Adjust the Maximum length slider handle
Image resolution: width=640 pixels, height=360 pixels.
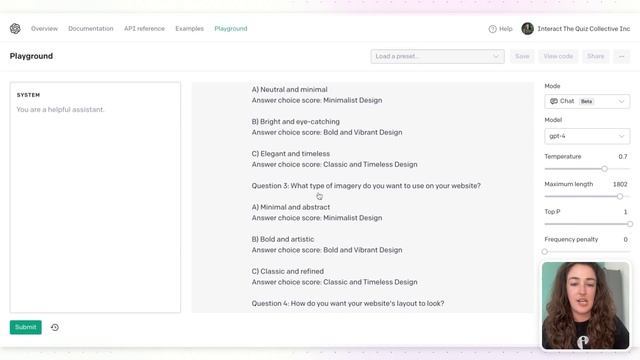coord(620,196)
